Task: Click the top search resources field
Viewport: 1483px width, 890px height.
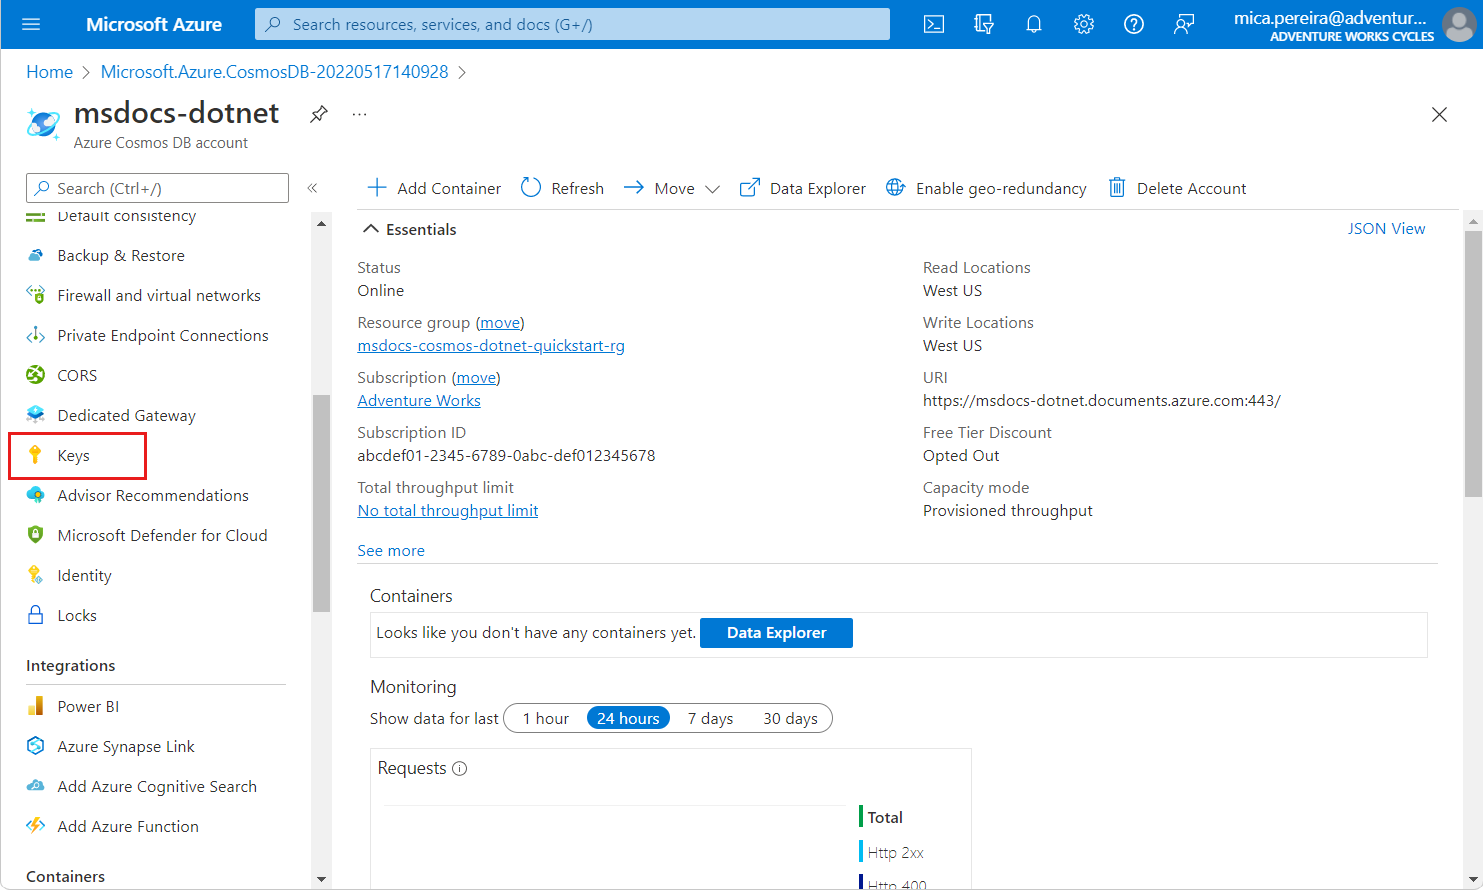Action: click(572, 24)
